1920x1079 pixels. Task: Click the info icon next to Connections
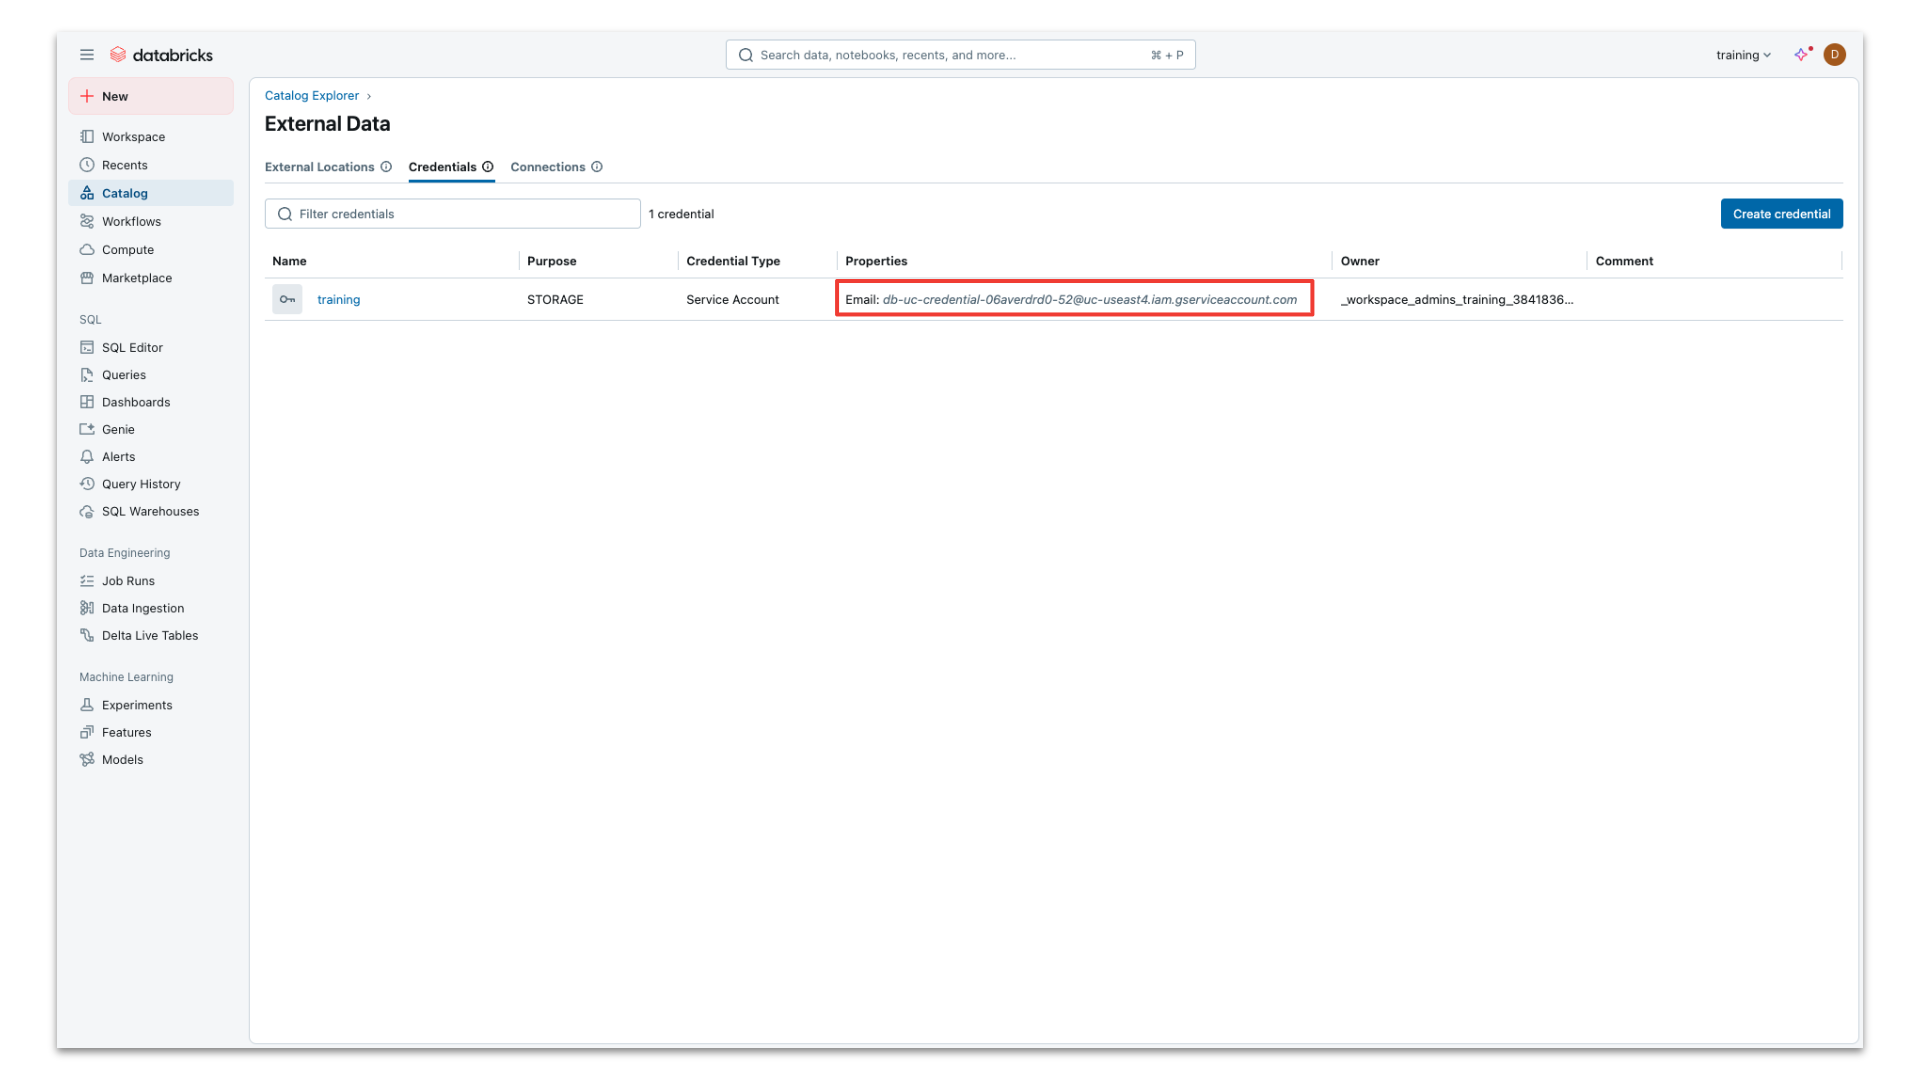[597, 167]
